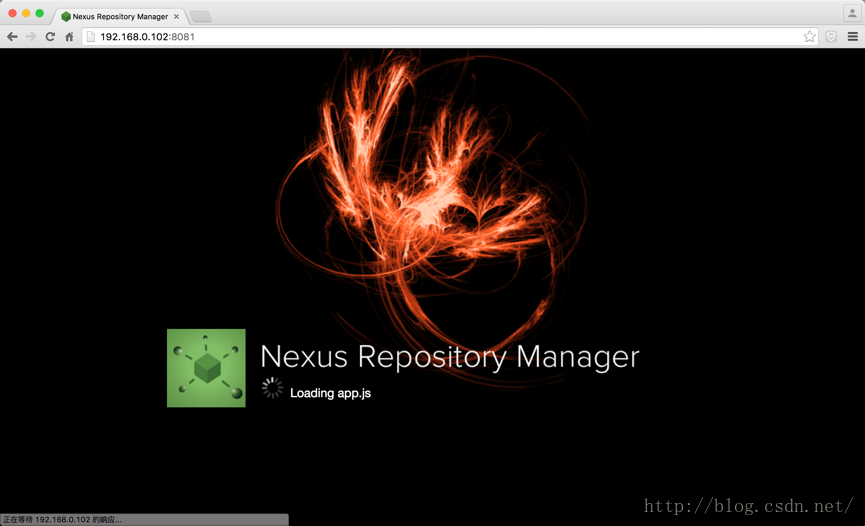Reload the page with refresh icon

(50, 36)
